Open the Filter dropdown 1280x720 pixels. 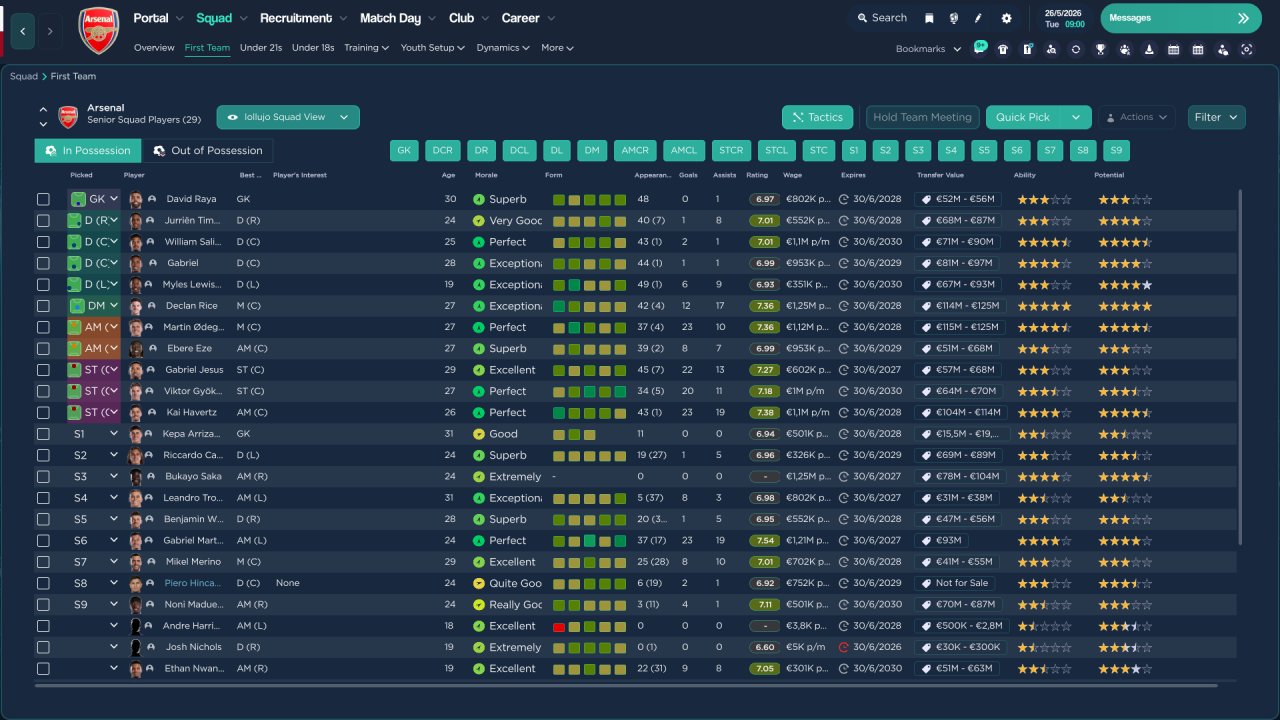click(1216, 117)
